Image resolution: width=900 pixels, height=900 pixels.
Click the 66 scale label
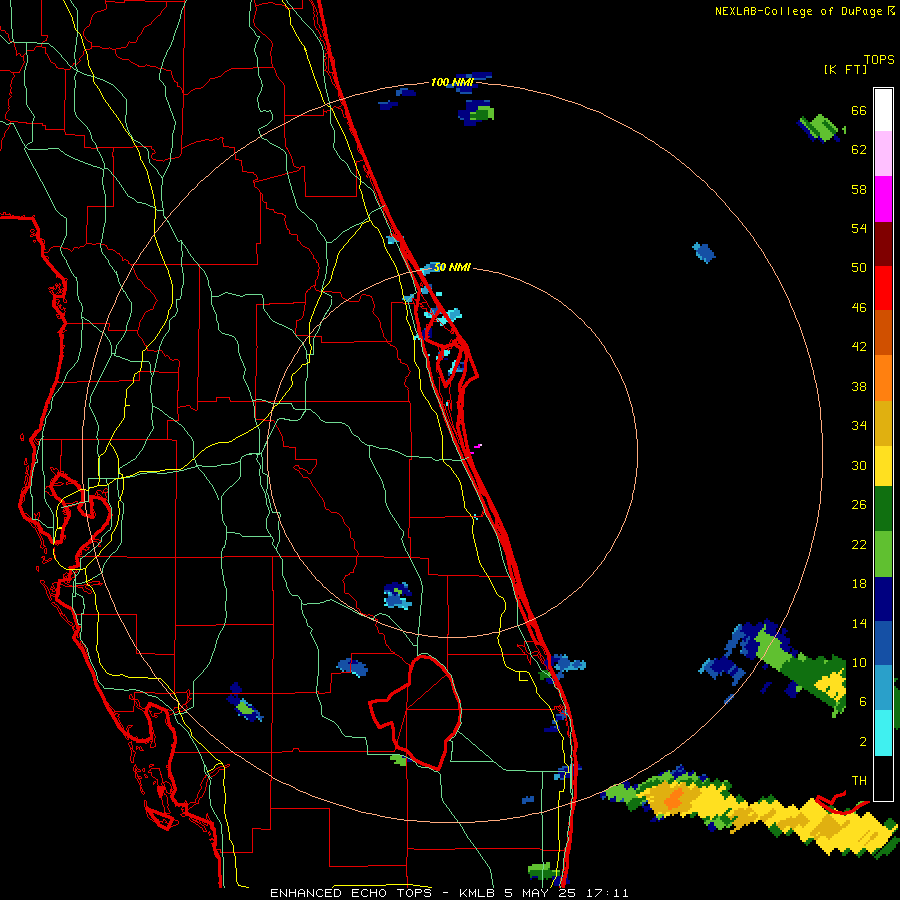click(859, 110)
